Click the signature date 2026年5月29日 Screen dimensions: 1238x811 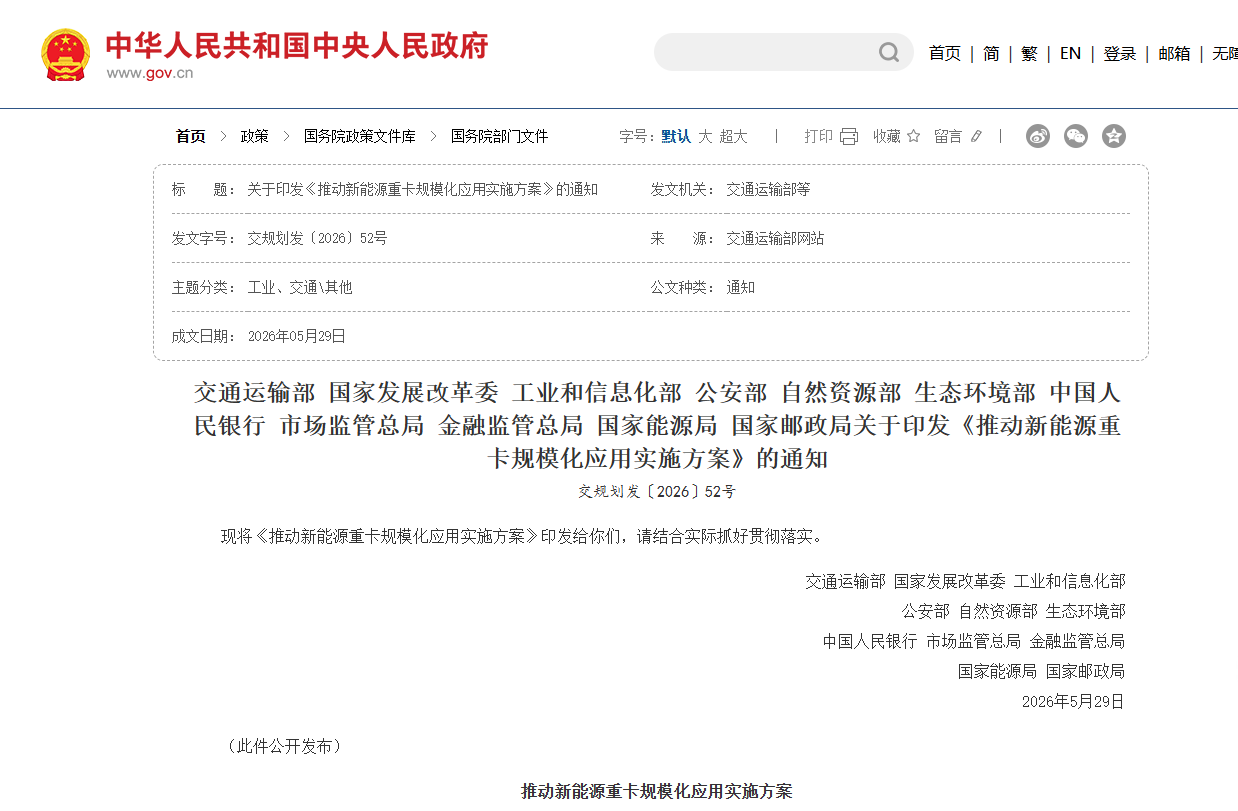[x=1073, y=701]
